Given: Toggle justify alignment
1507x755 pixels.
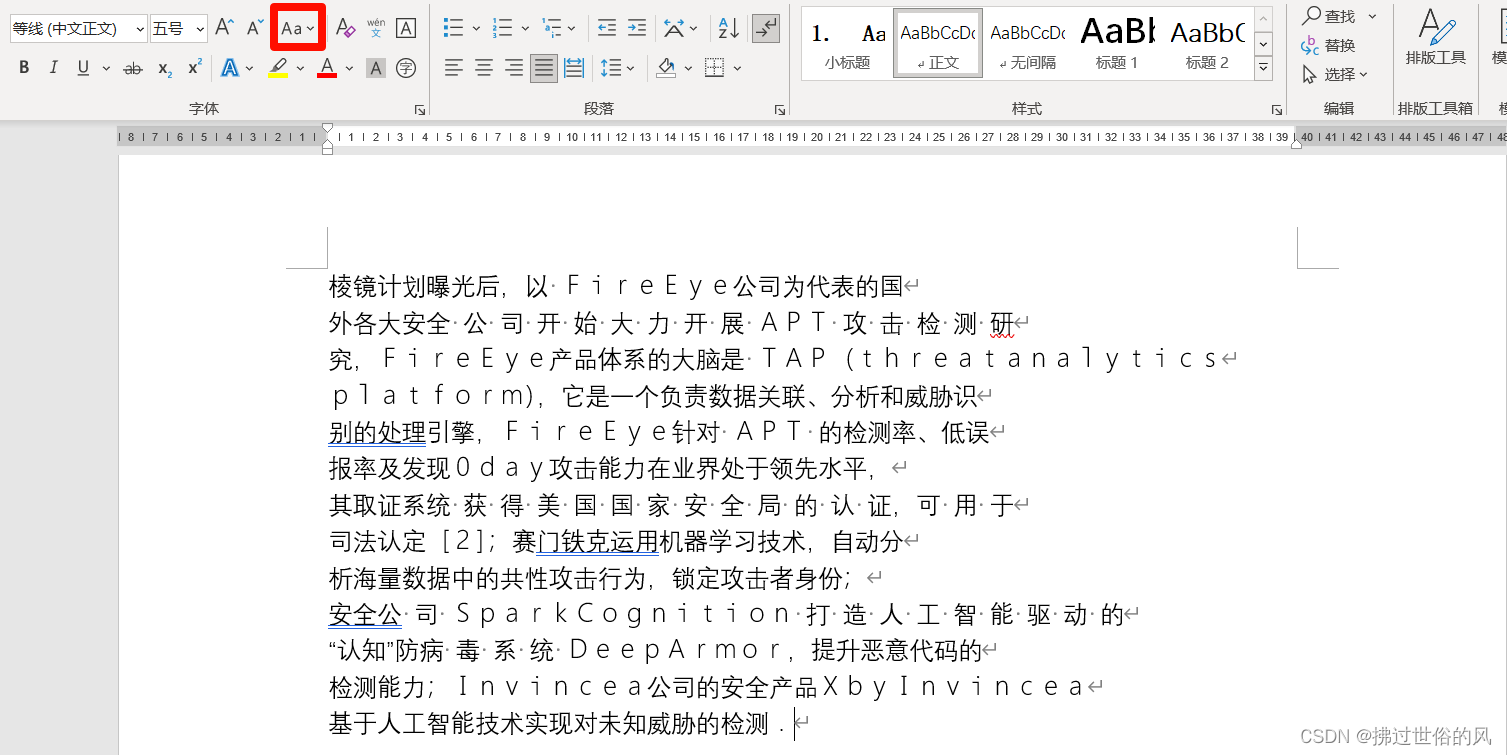Looking at the screenshot, I should coord(544,68).
